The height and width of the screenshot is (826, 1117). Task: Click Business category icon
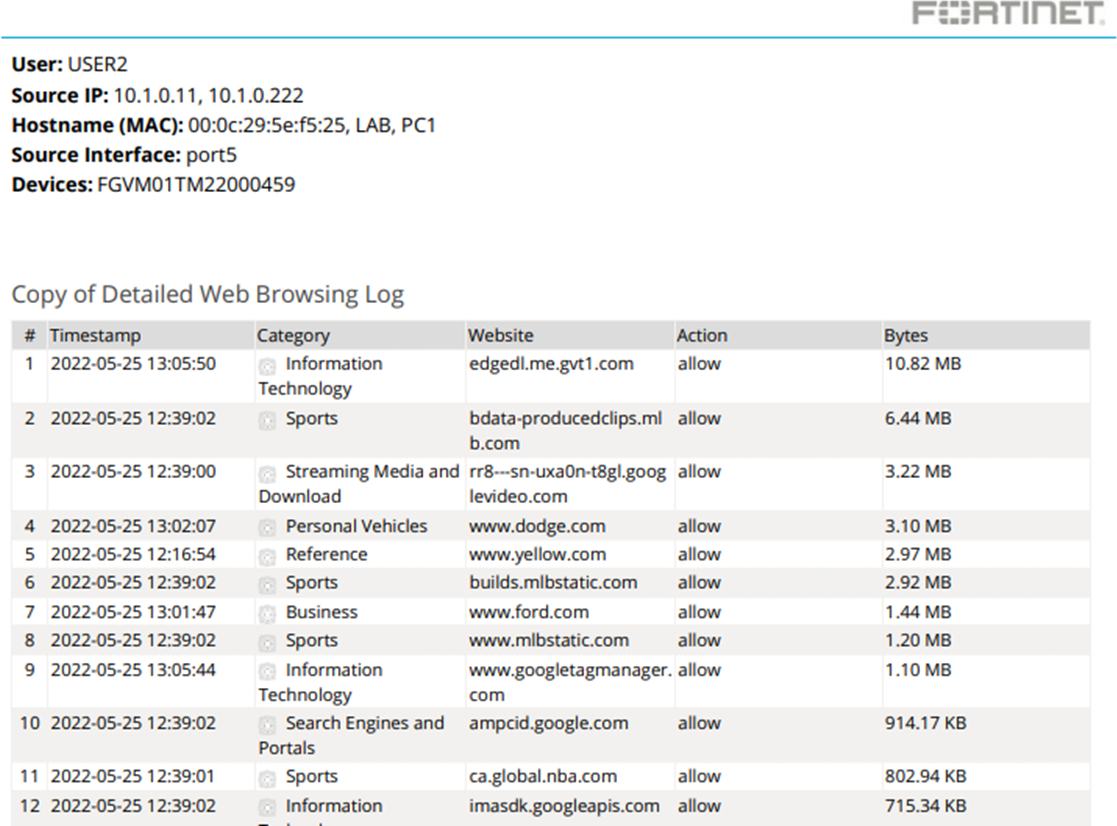click(267, 615)
